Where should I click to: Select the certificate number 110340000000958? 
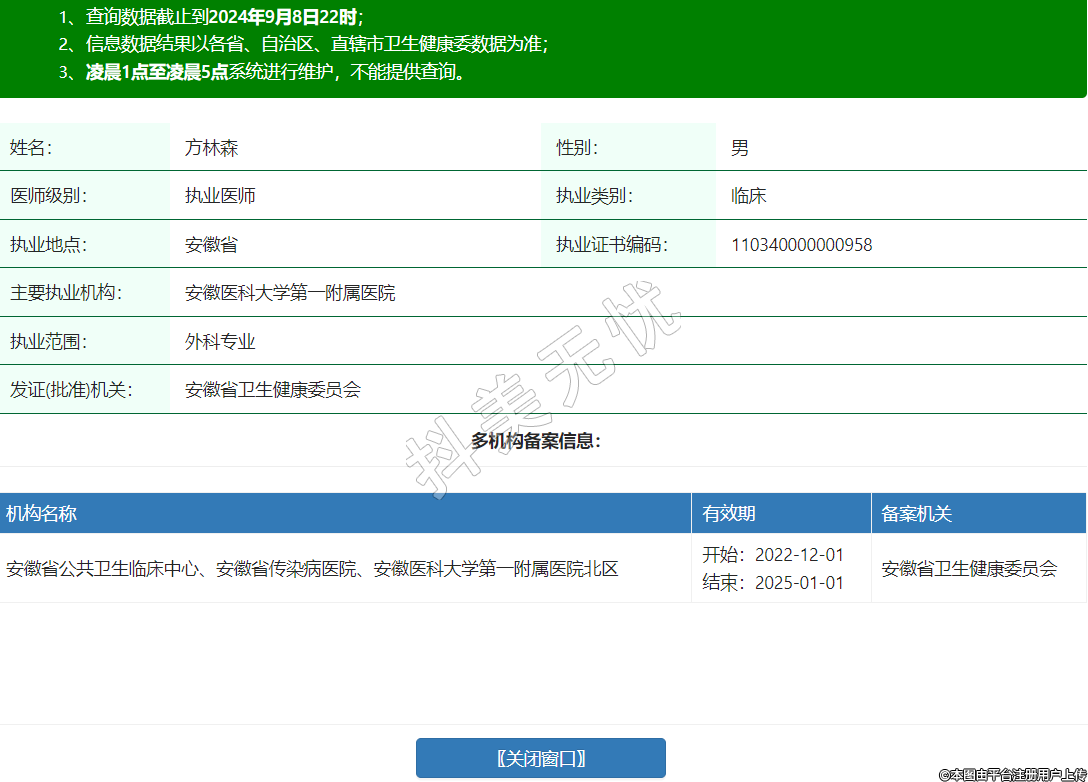801,245
